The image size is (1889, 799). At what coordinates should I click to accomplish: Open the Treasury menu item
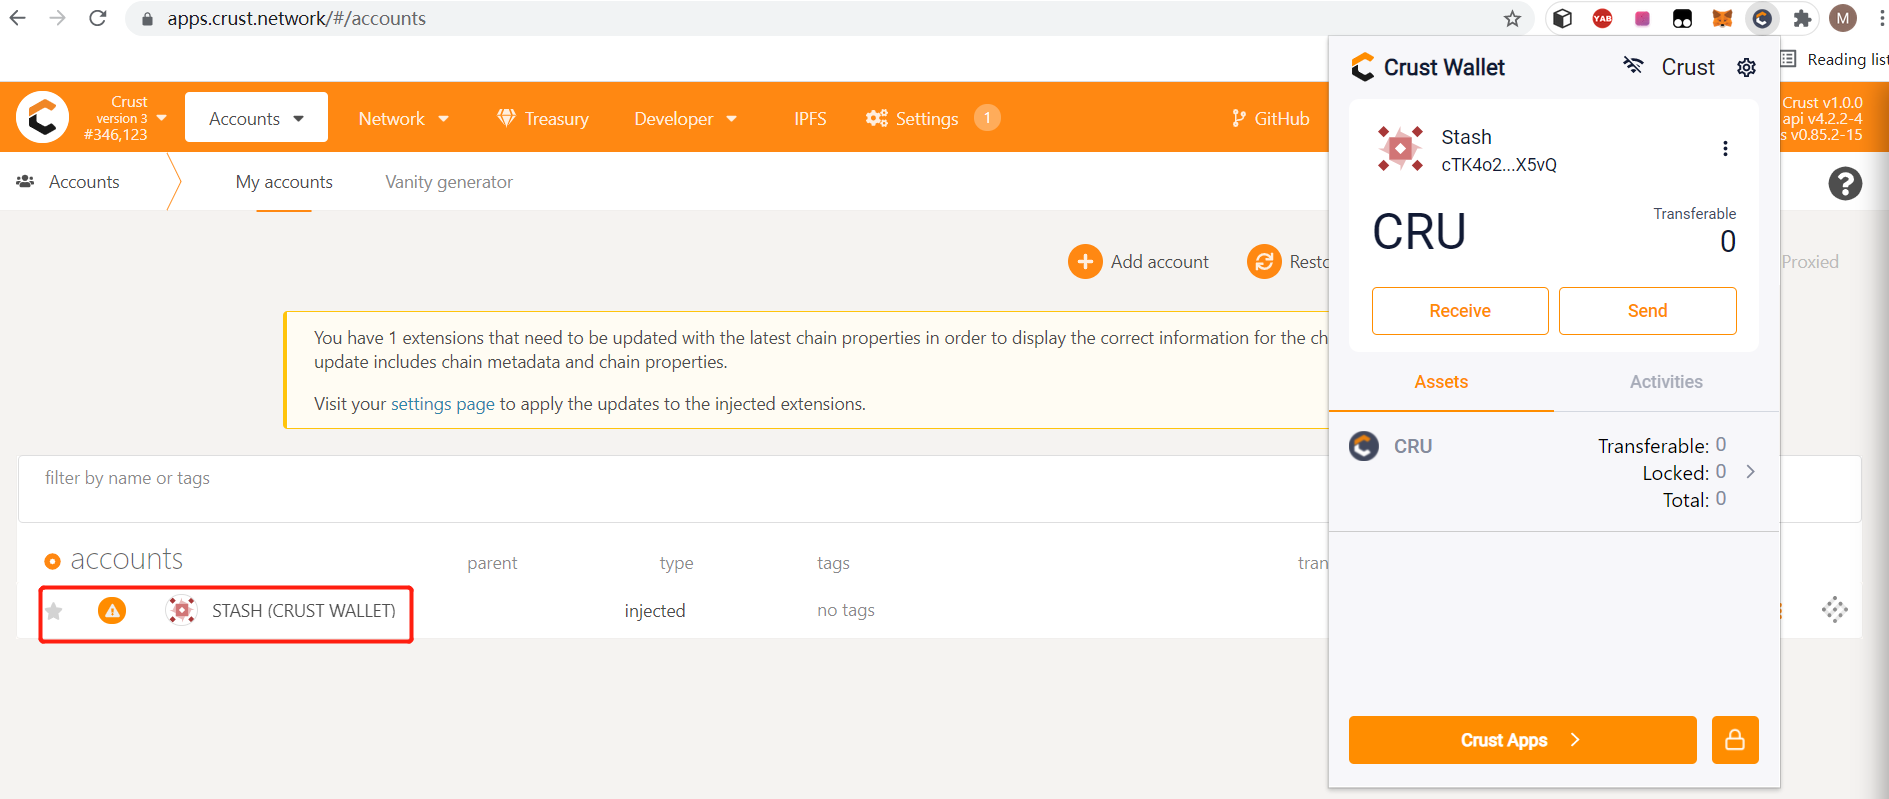point(543,118)
